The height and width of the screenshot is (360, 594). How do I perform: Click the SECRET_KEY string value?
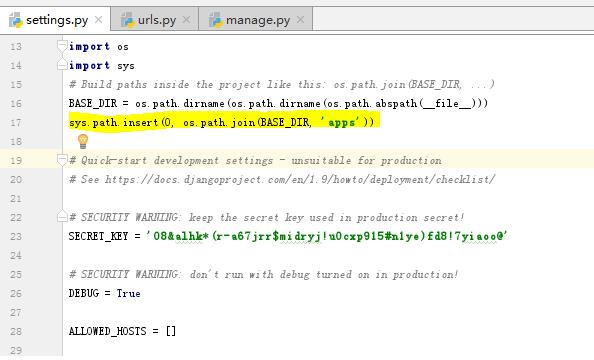tap(327, 236)
